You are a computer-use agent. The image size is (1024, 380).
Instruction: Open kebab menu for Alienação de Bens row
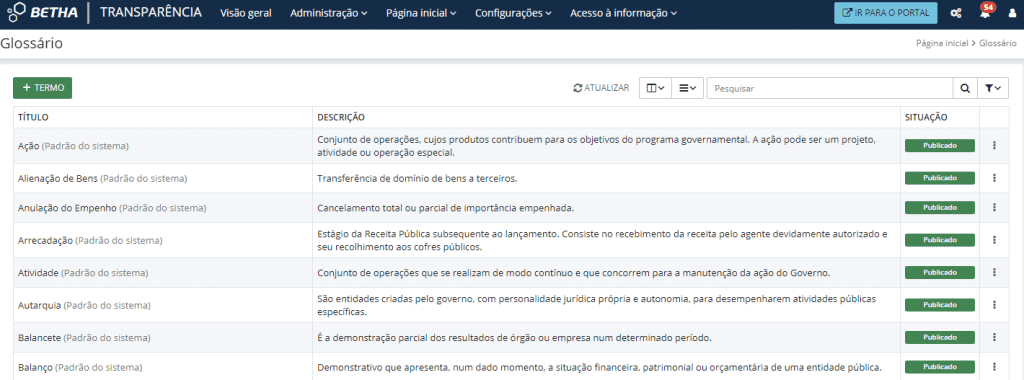(x=994, y=178)
